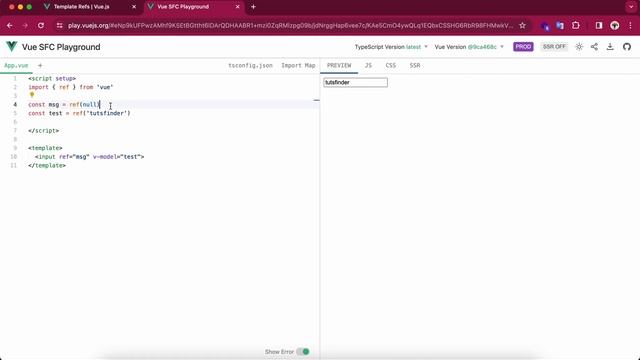640x360 pixels.
Task: Toggle SSR OFF button
Action: (554, 47)
